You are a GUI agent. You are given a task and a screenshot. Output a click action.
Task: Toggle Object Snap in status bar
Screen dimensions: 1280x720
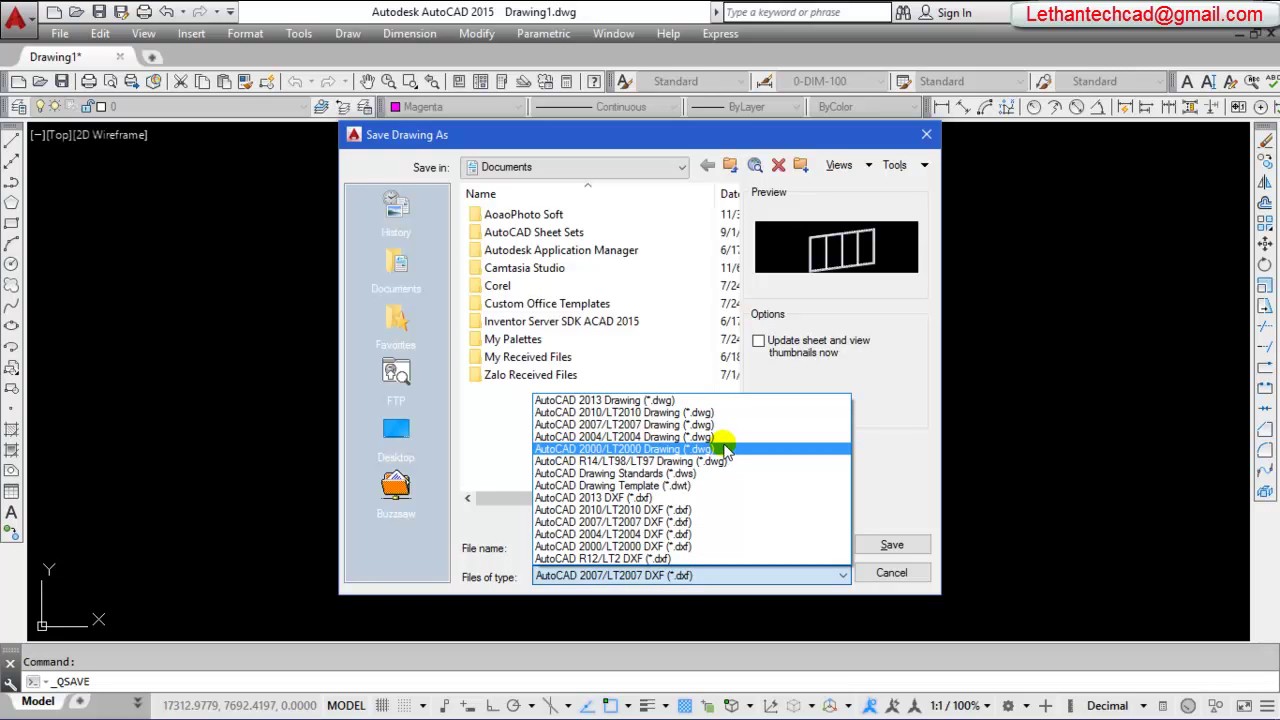pyautogui.click(x=611, y=706)
